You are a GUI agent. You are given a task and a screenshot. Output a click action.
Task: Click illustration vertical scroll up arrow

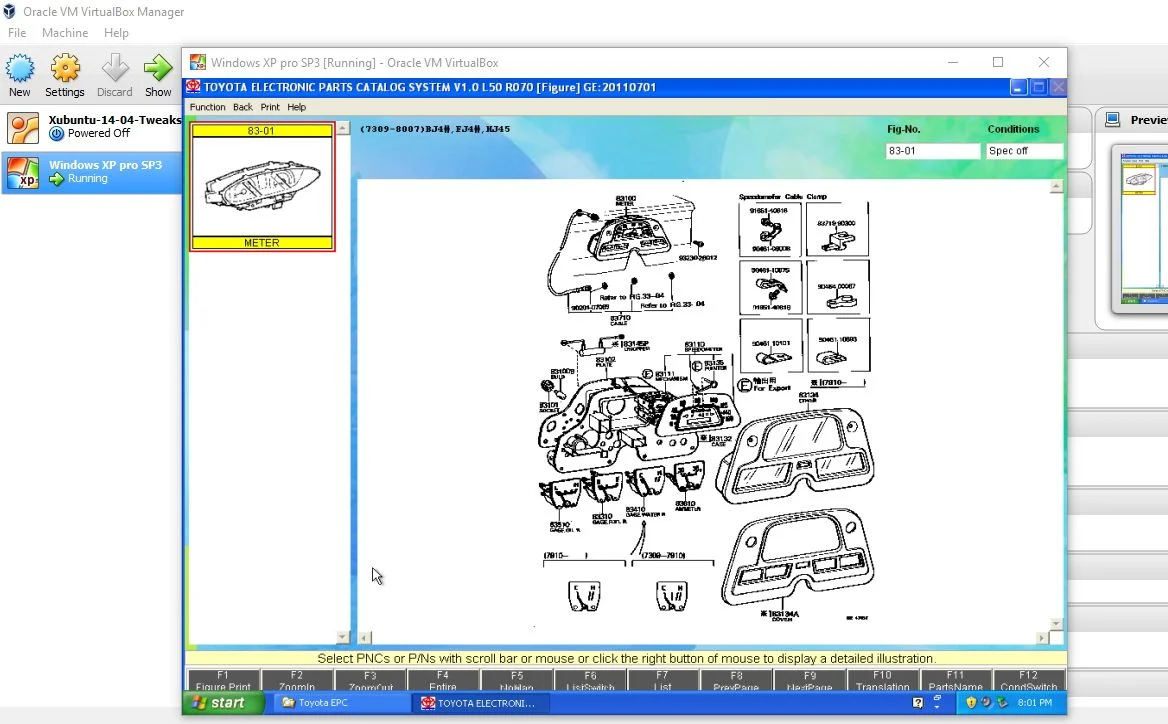(x=1056, y=186)
